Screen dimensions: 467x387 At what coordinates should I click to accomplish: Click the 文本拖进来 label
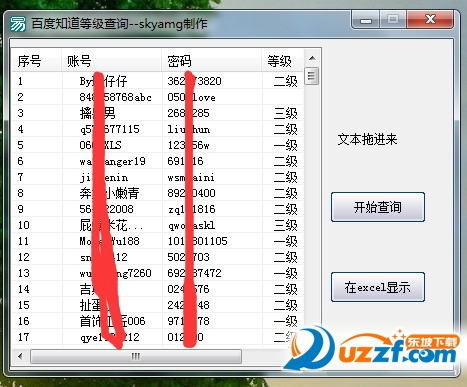367,139
